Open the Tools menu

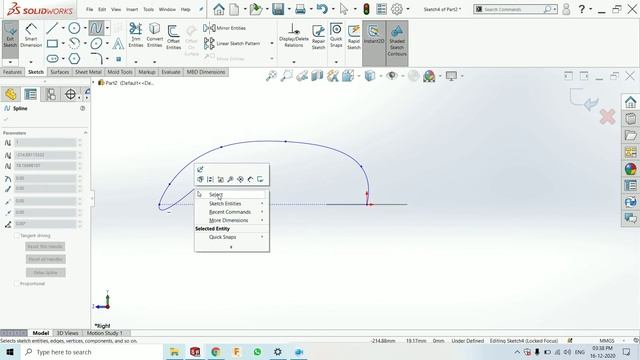(x=149, y=9)
